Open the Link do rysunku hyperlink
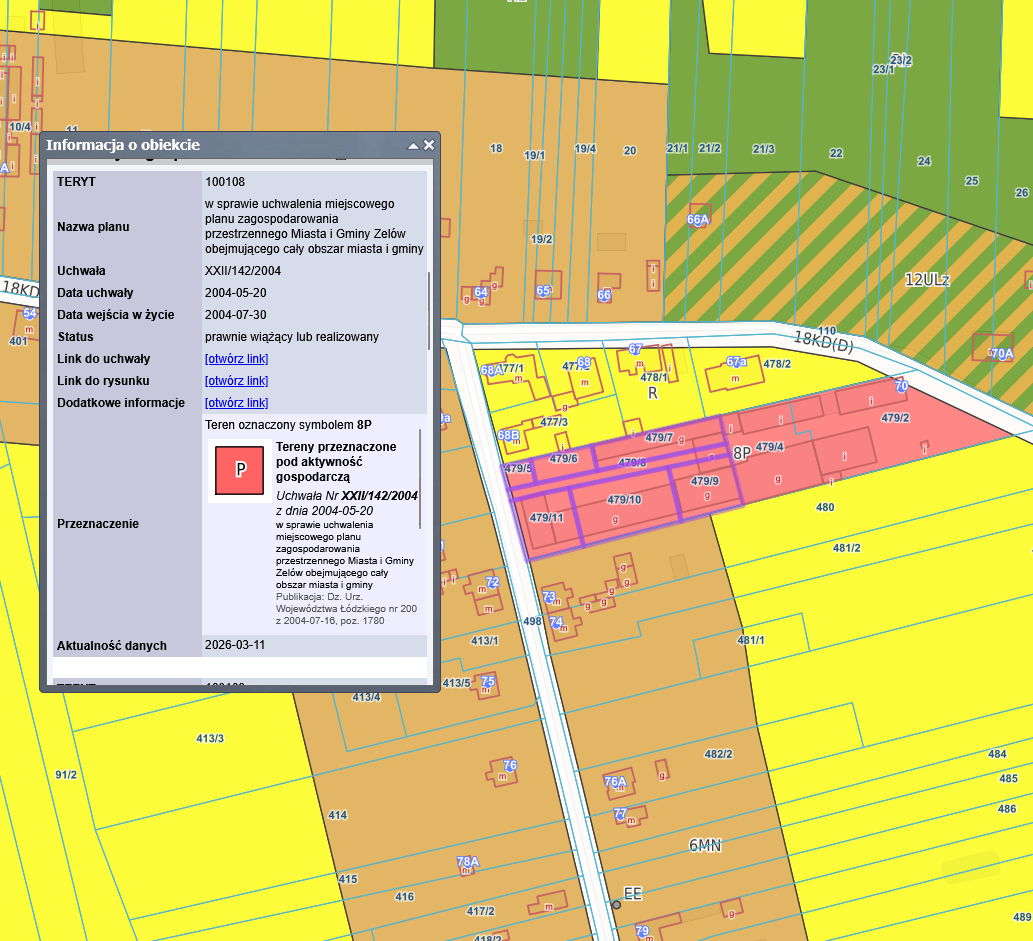Viewport: 1033px width, 941px height. (236, 381)
